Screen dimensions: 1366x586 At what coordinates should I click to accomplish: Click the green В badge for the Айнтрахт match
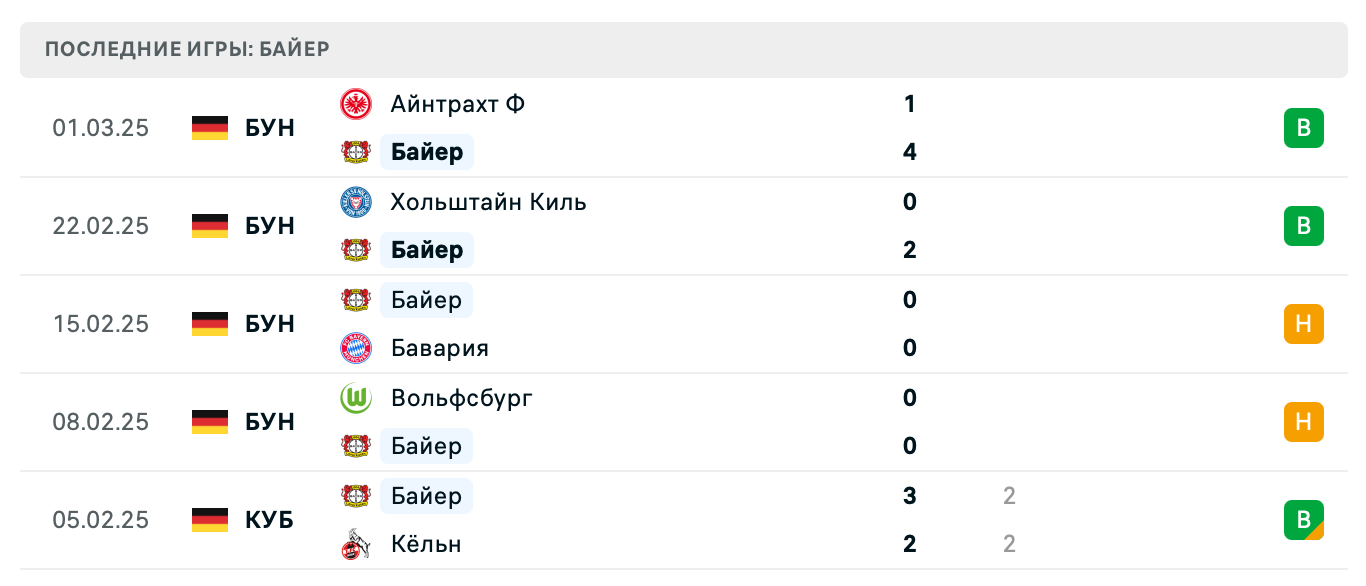[x=1303, y=128]
